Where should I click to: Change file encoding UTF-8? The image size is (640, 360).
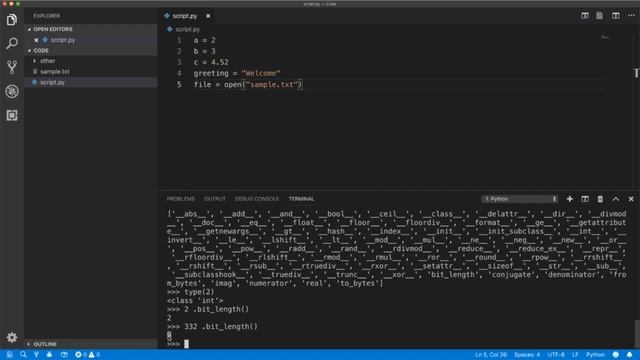coord(556,355)
